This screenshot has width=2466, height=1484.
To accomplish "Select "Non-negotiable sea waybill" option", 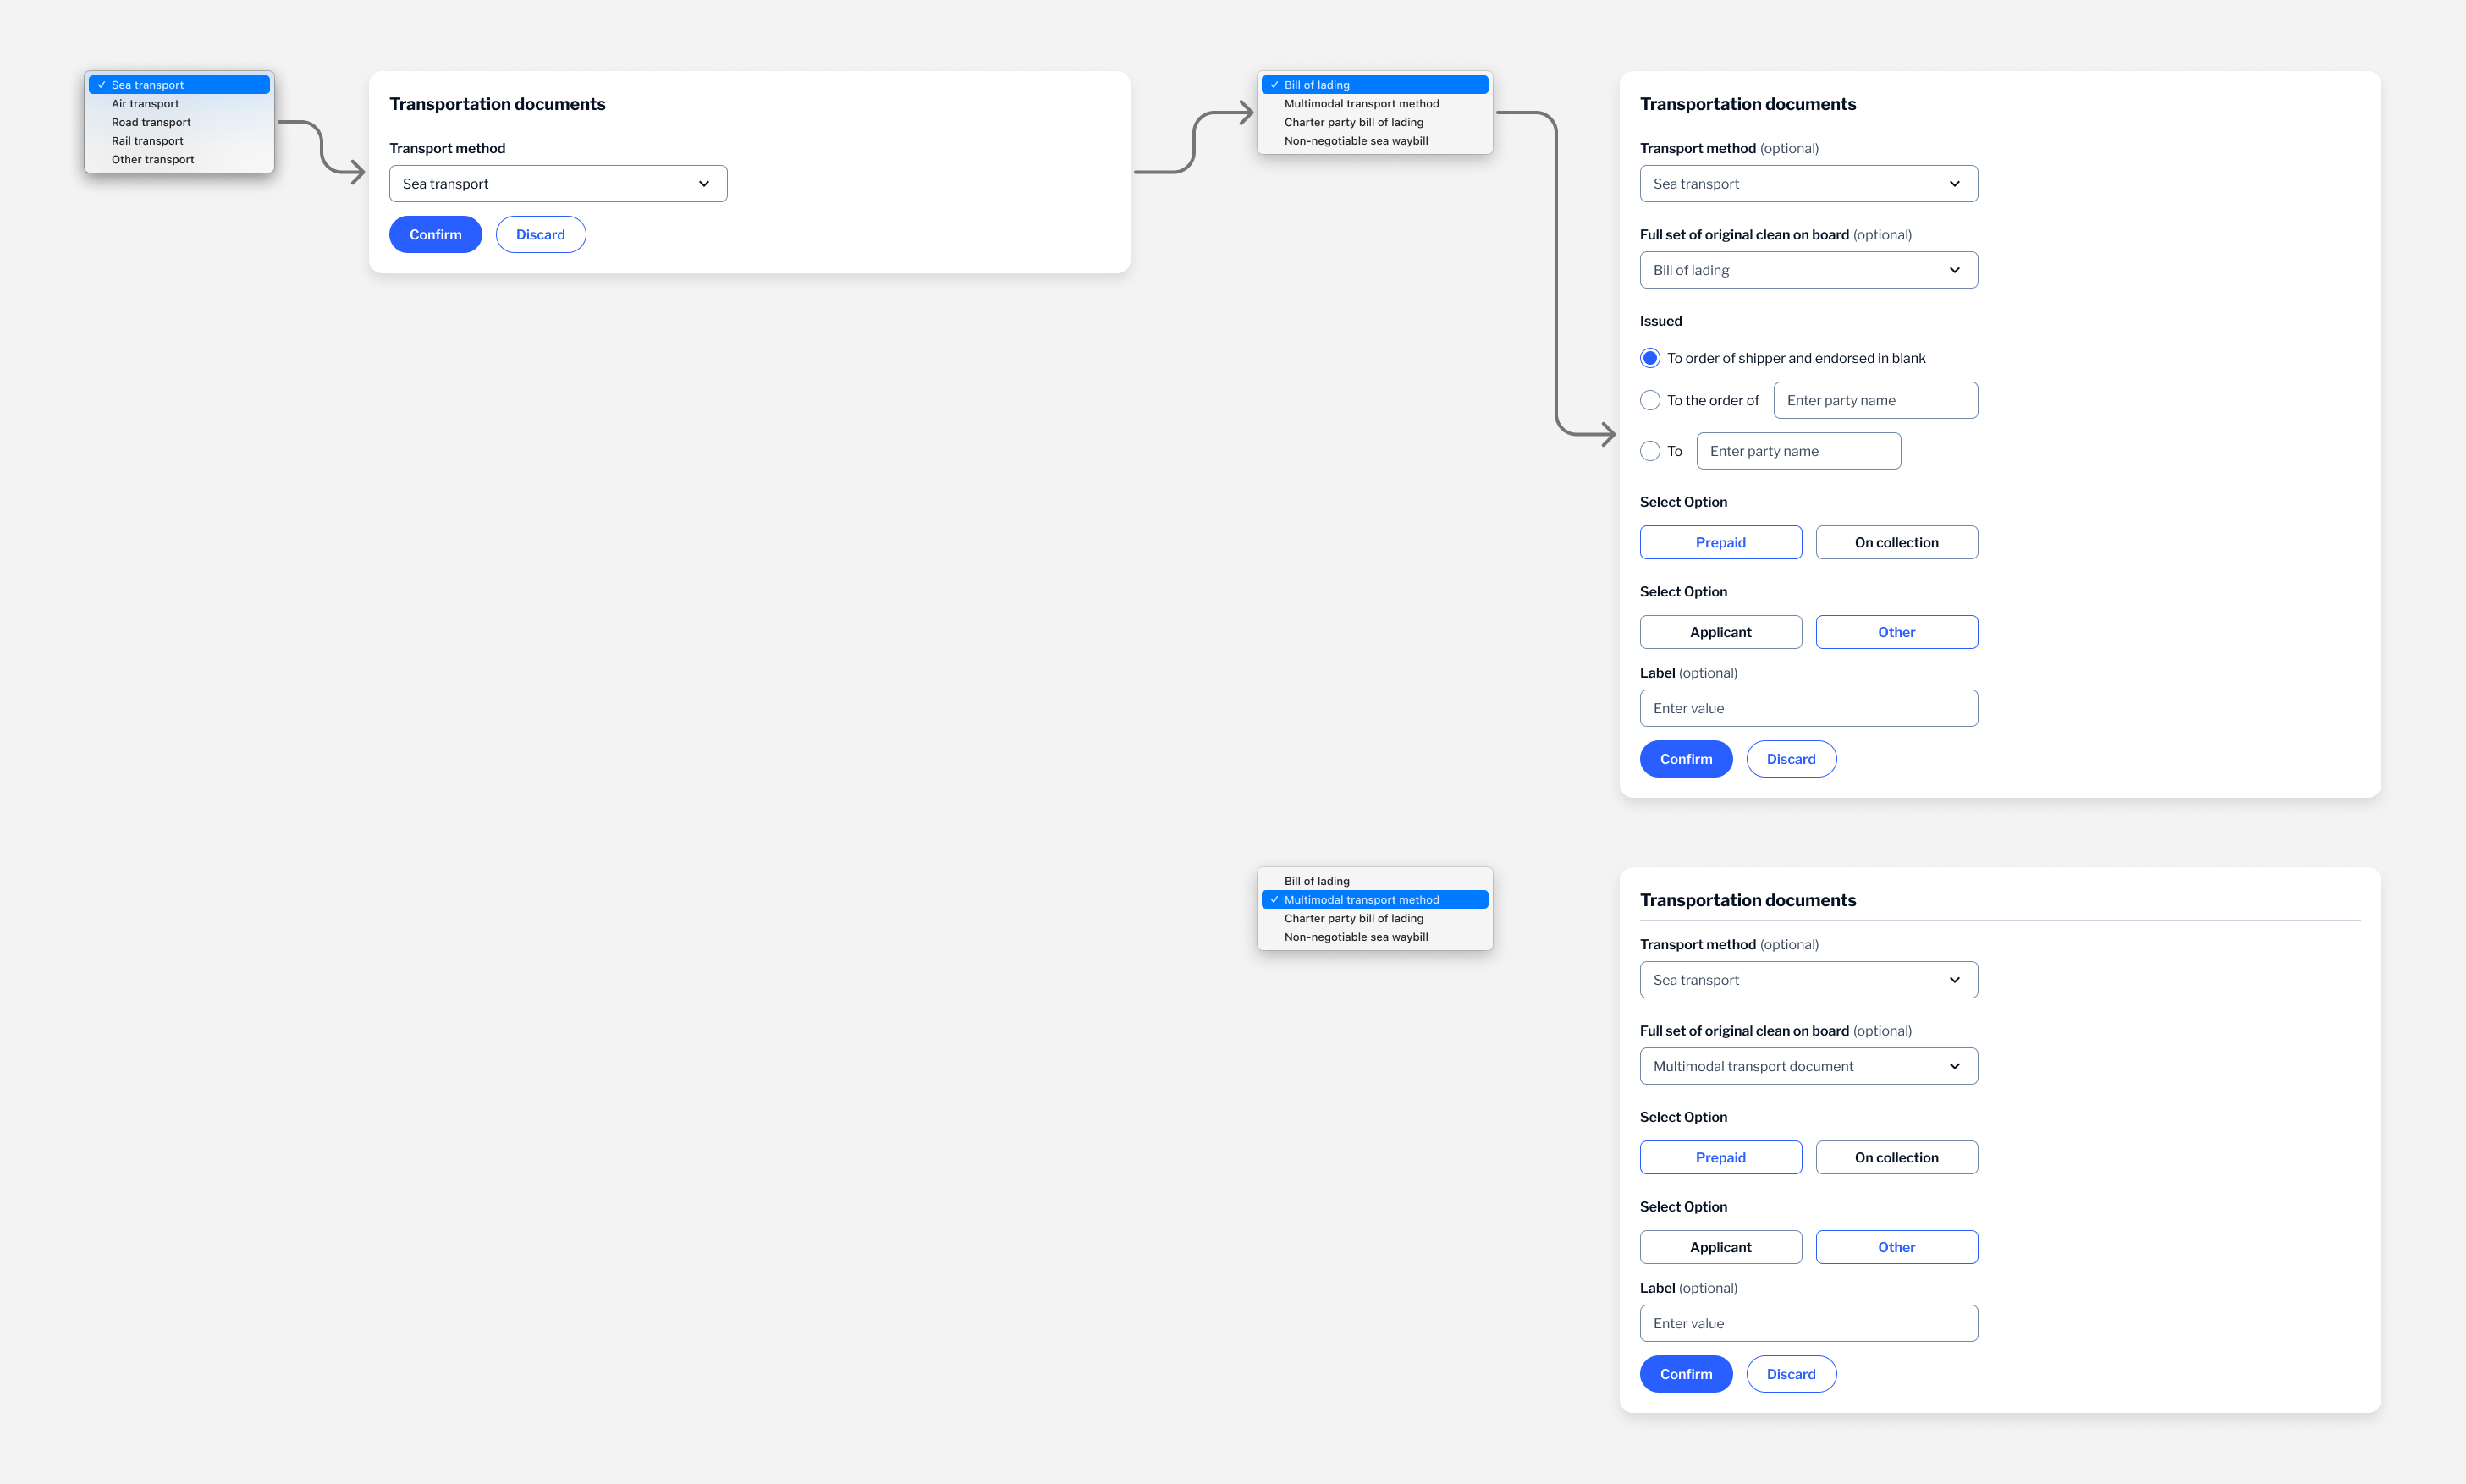I will tap(1356, 140).
